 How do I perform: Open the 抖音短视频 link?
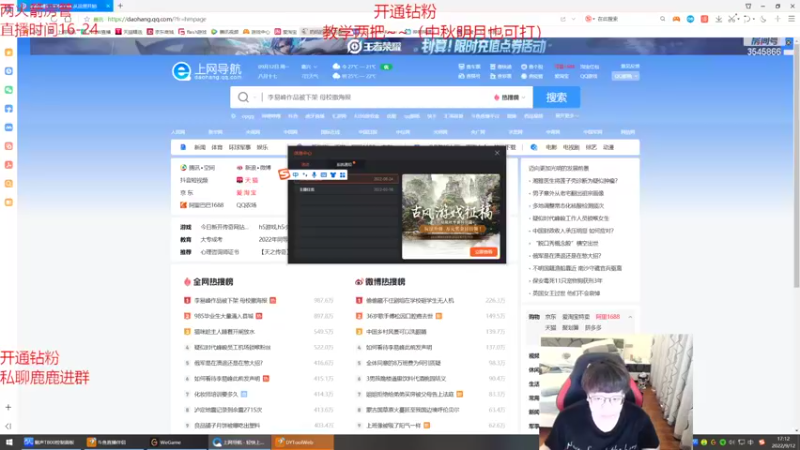click(x=194, y=180)
